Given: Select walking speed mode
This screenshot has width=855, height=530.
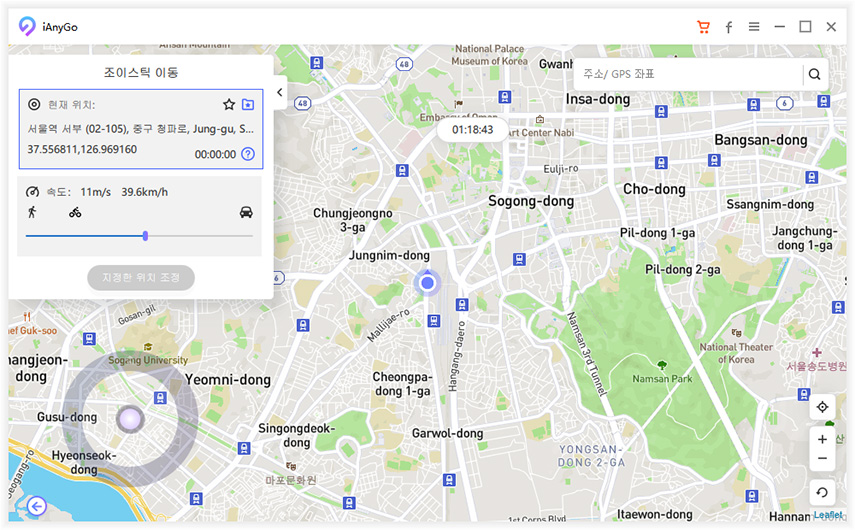Looking at the screenshot, I should click(x=33, y=212).
